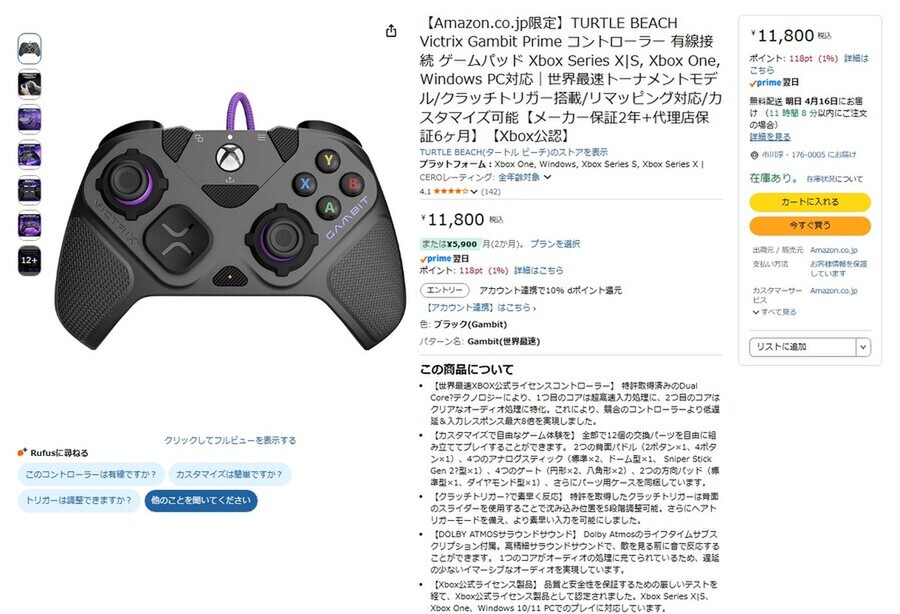Expand the CERO rating chevron
Viewport: 900px width, 614px height.
coord(547,177)
